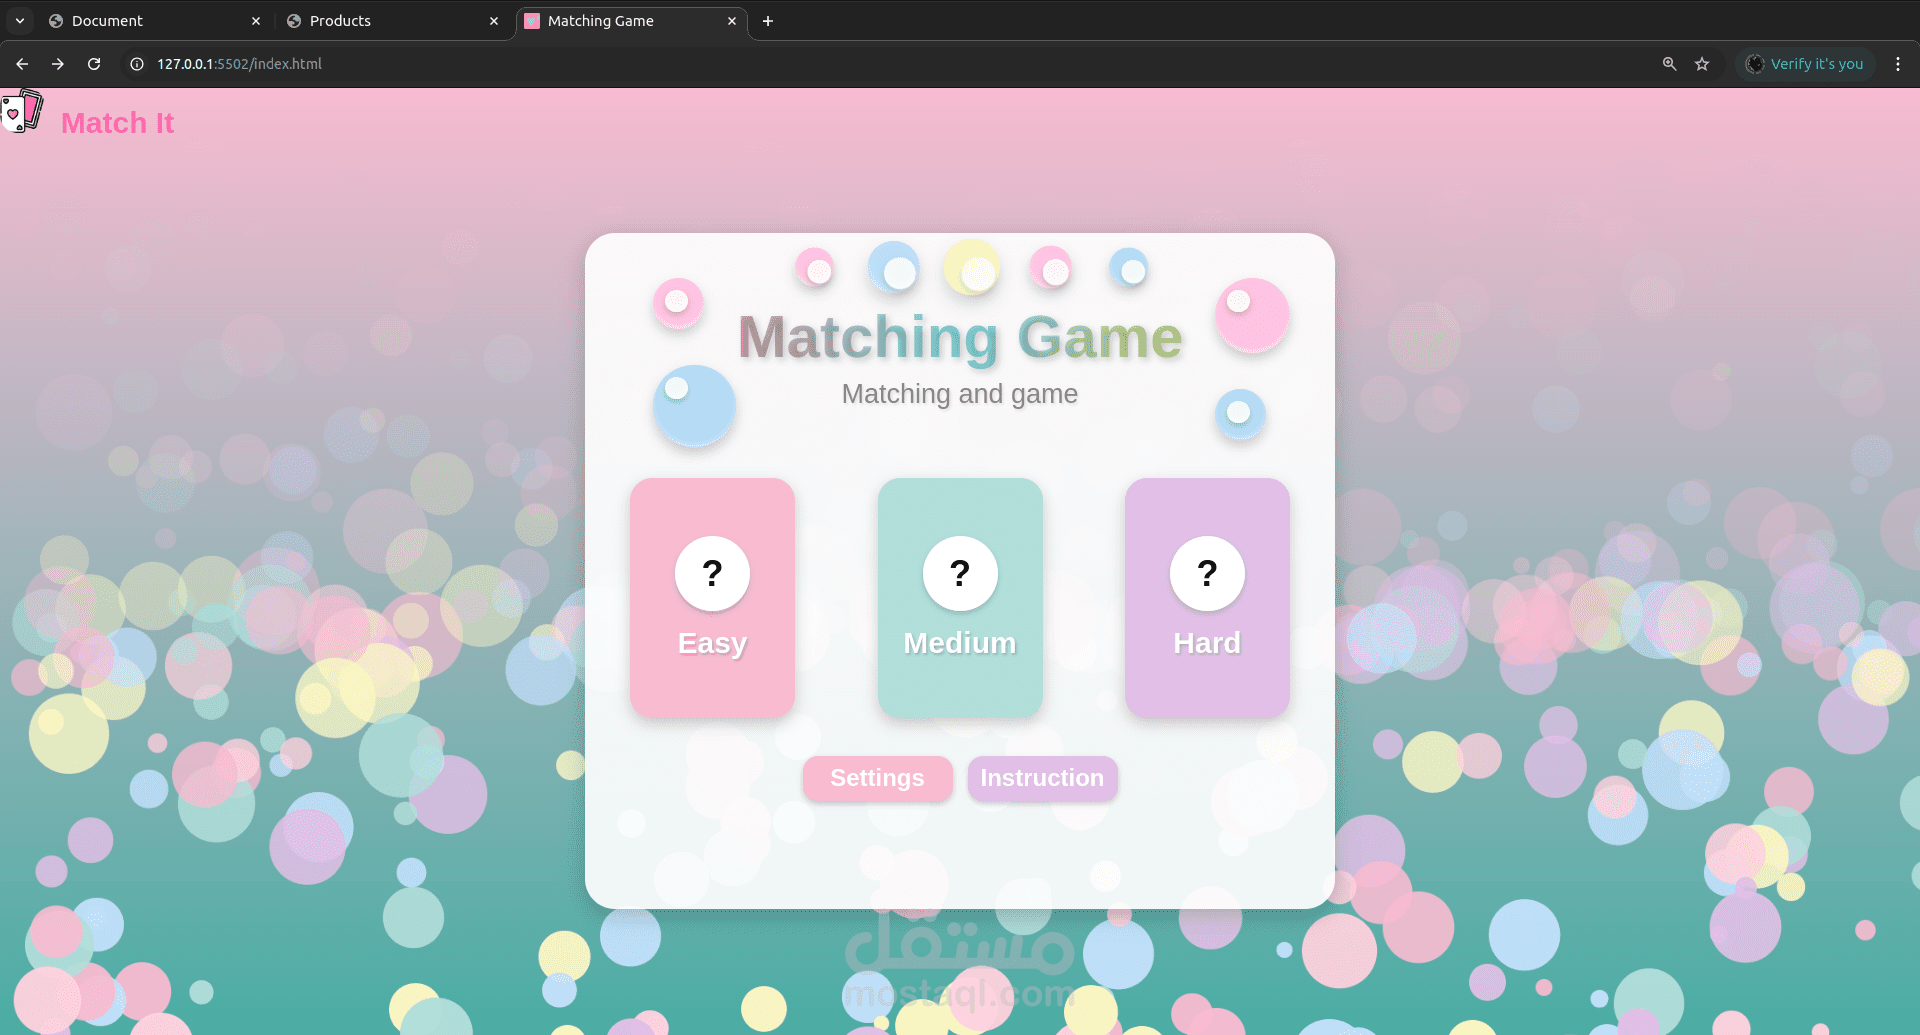Reload the current page
The image size is (1920, 1035).
coord(94,64)
